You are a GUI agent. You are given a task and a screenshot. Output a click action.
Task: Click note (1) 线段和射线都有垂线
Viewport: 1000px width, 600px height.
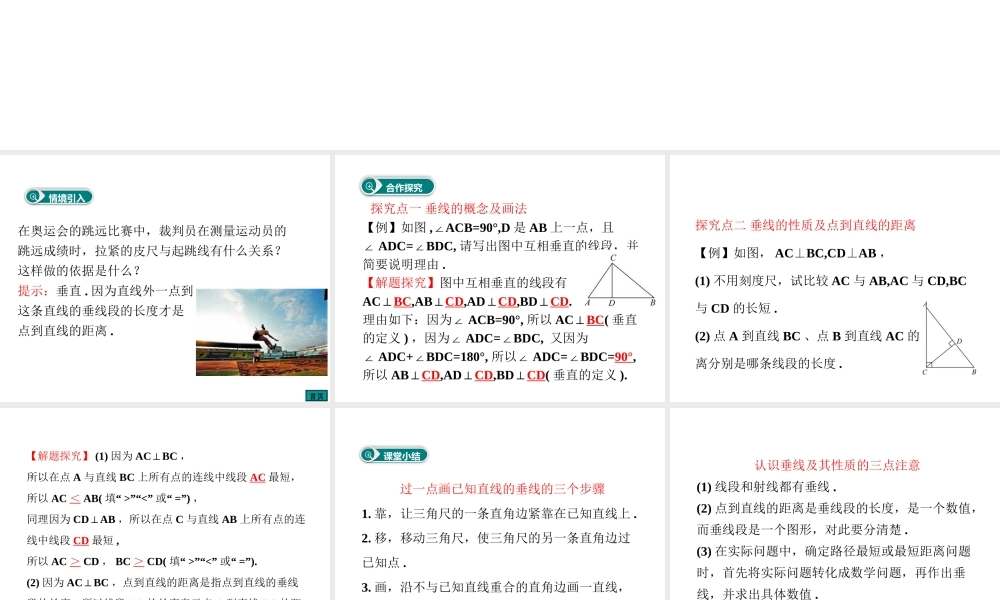766,487
